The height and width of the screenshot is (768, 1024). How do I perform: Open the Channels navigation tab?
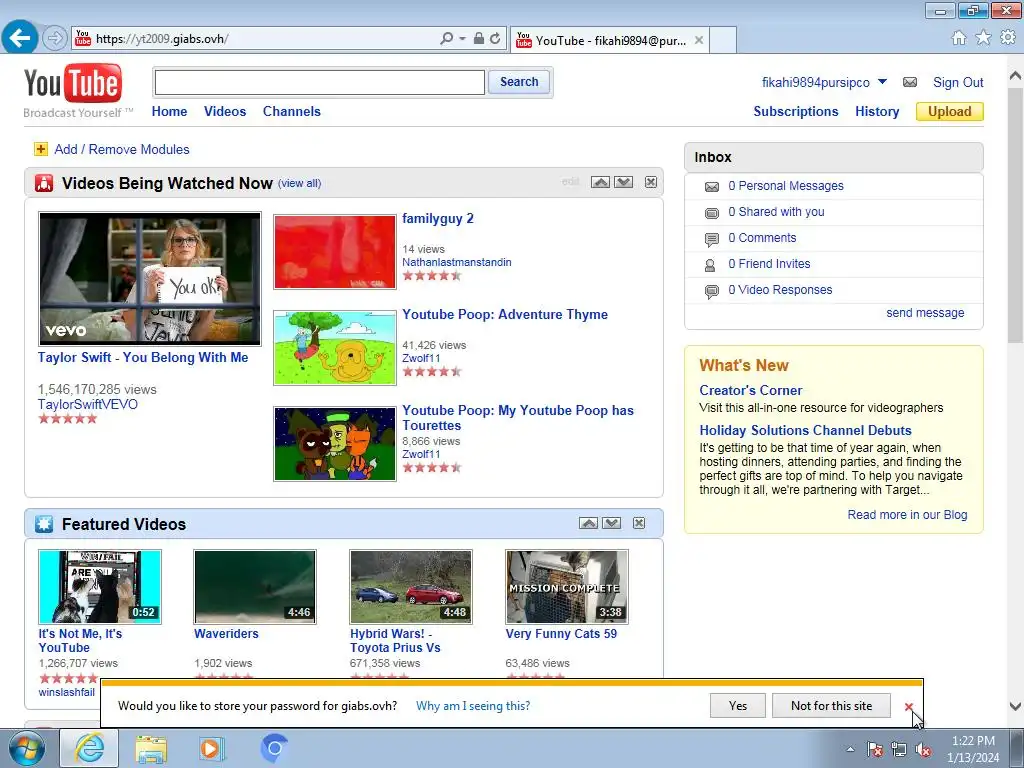click(292, 112)
